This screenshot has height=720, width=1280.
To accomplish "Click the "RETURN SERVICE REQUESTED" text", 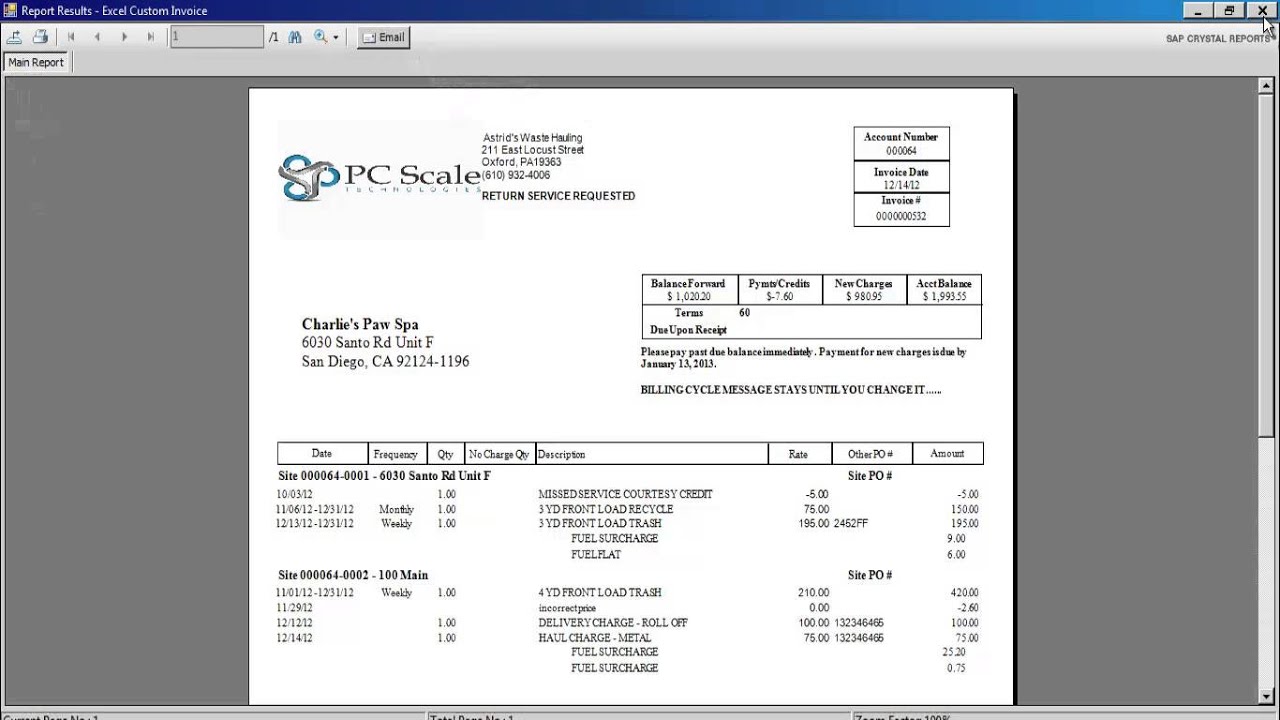I will (x=558, y=196).
